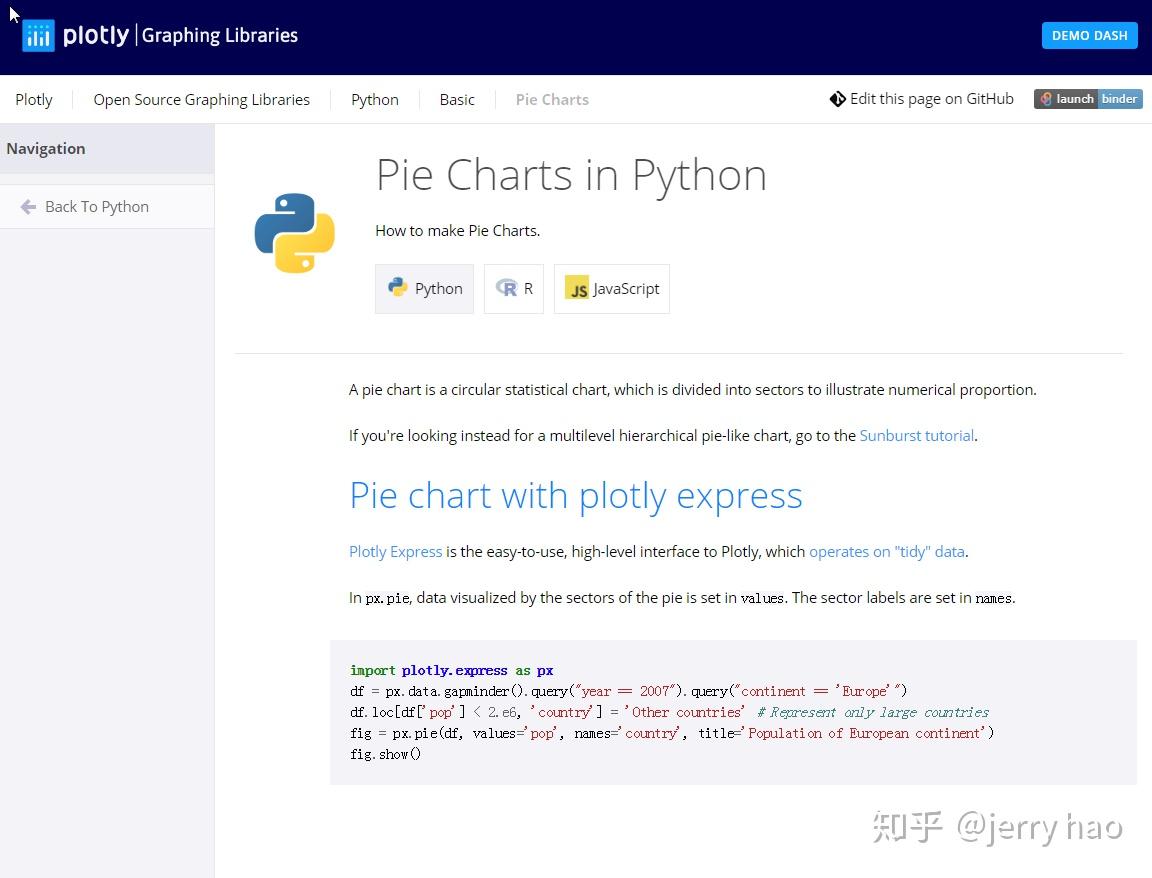Viewport: 1152px width, 878px height.
Task: Switch to the JavaScript language tab
Action: click(x=612, y=289)
